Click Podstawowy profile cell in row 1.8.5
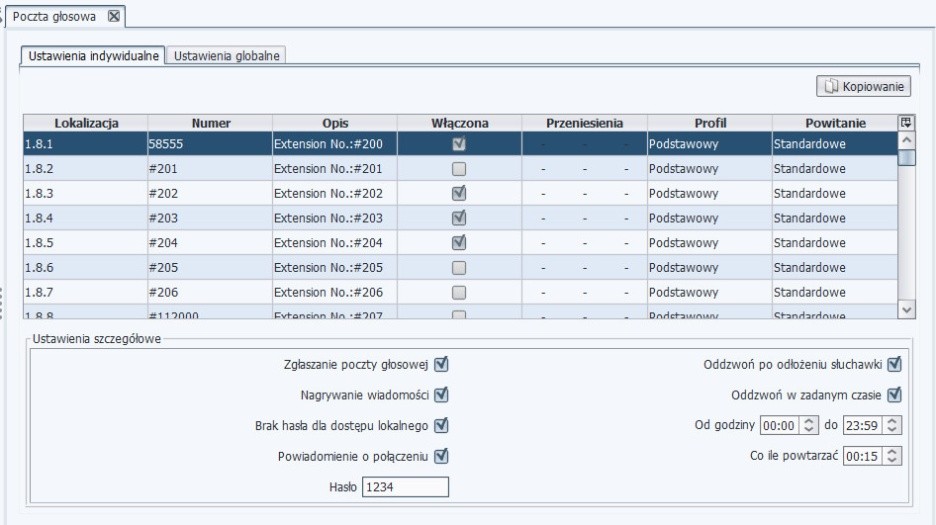936x525 pixels. pos(710,242)
